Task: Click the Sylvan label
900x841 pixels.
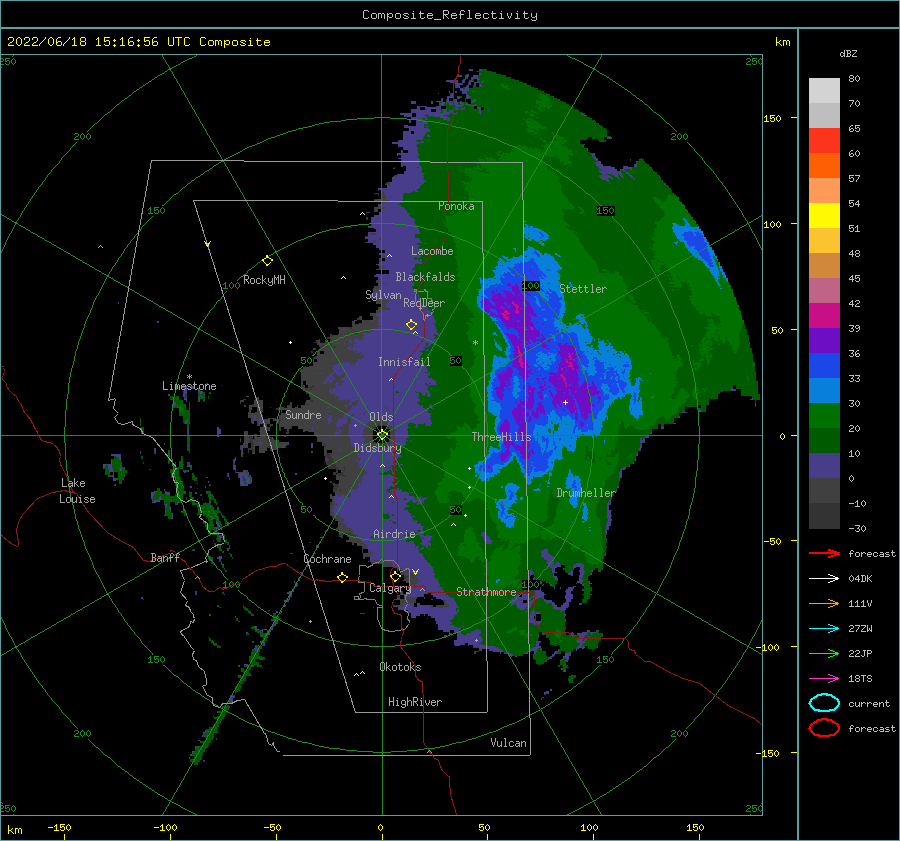Action: coord(383,295)
